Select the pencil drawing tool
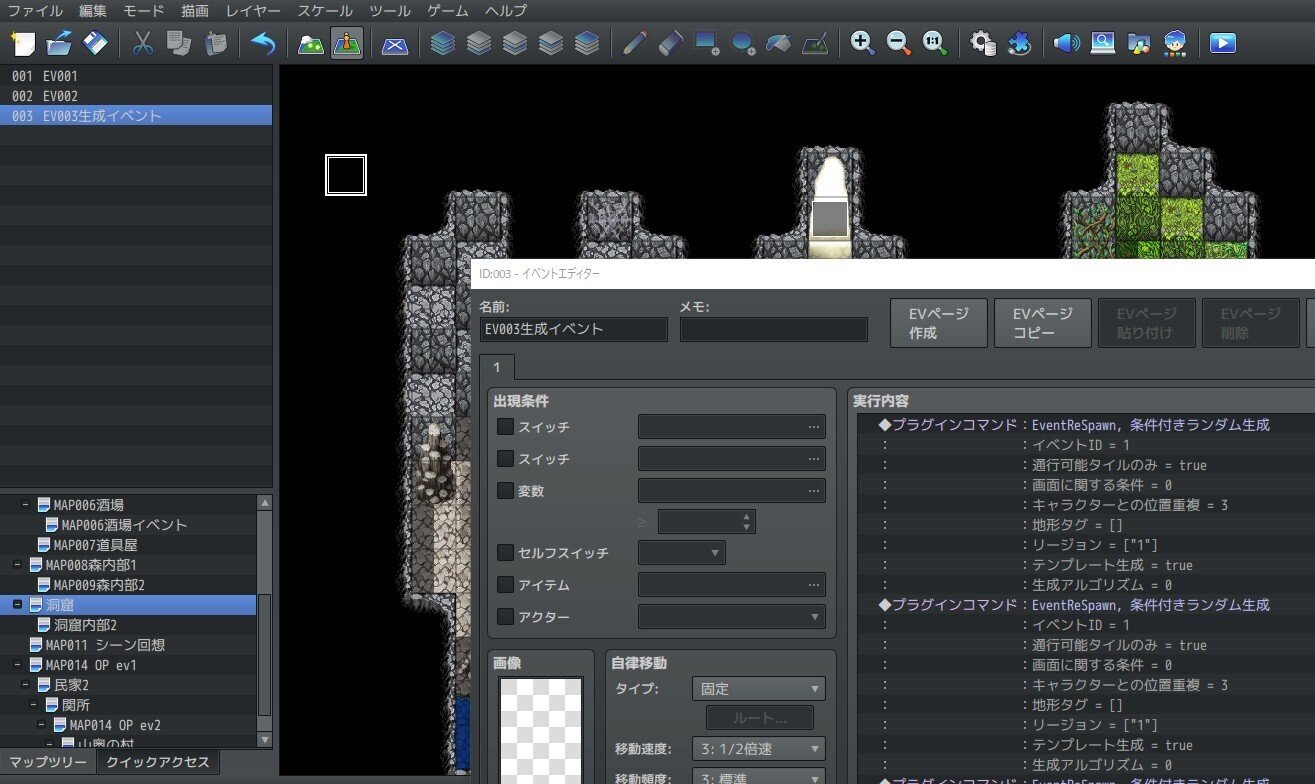 click(x=637, y=43)
